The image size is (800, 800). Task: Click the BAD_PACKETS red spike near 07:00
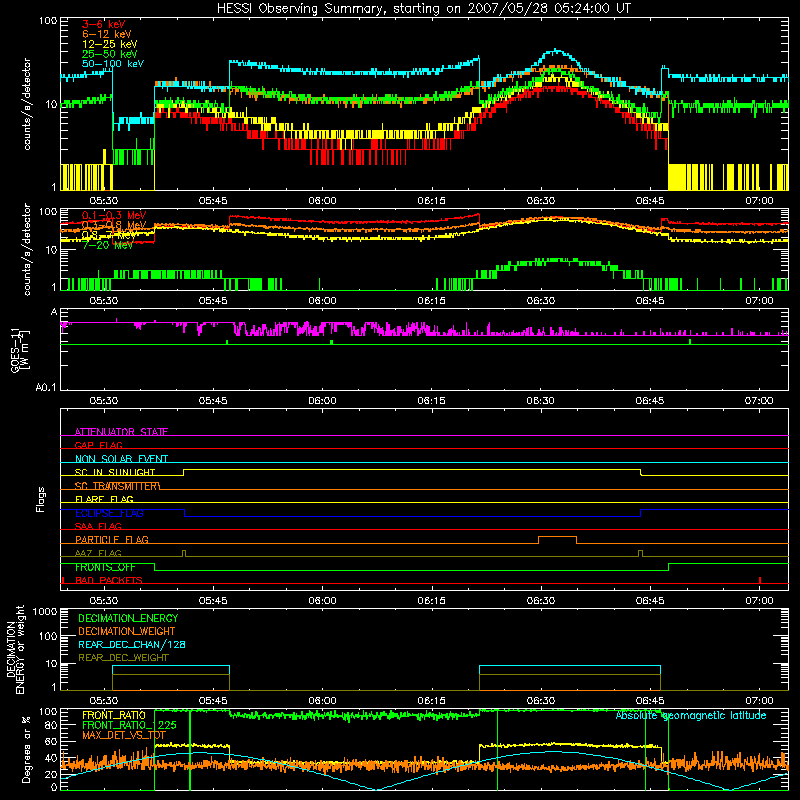(x=760, y=580)
